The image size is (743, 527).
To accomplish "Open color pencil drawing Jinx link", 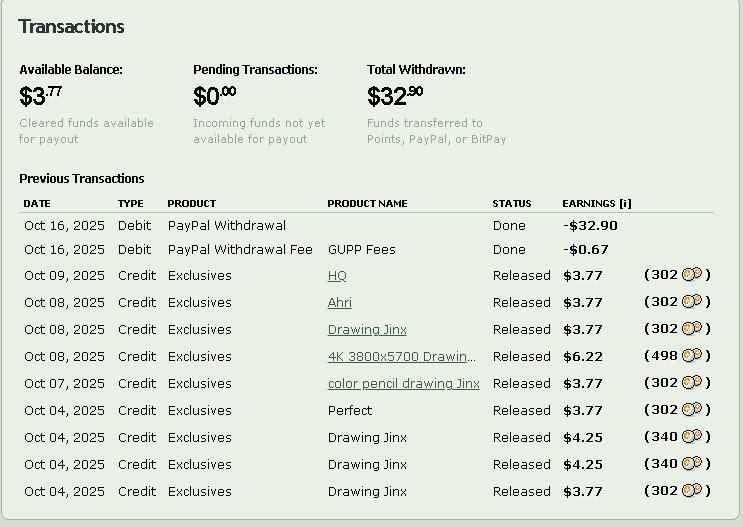I will [403, 384].
